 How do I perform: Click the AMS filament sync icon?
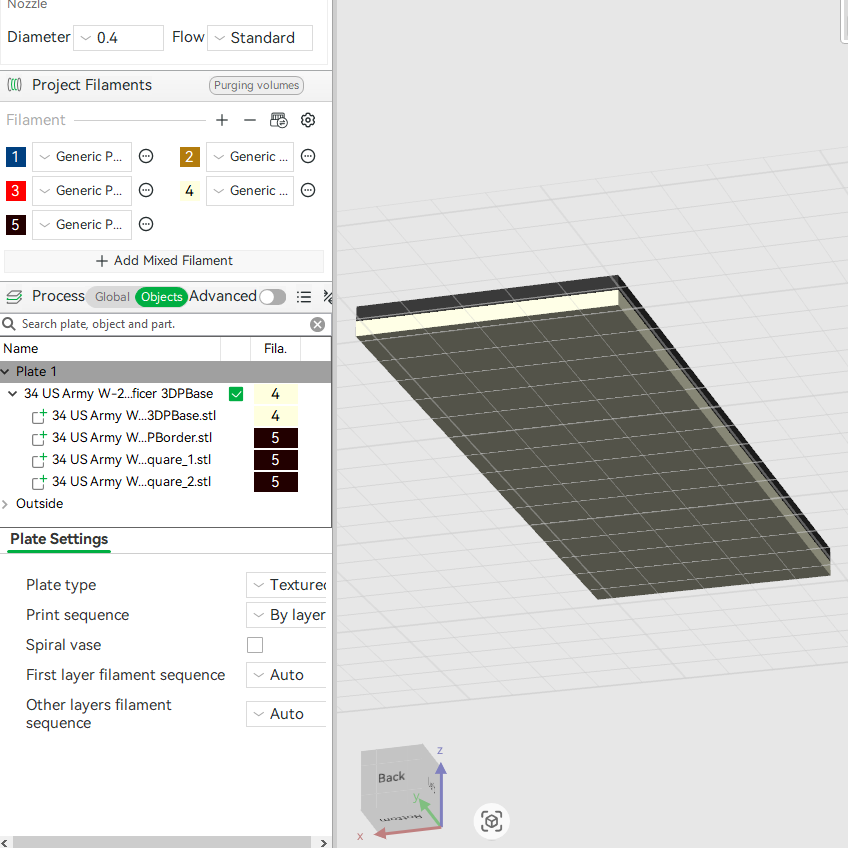[x=279, y=120]
